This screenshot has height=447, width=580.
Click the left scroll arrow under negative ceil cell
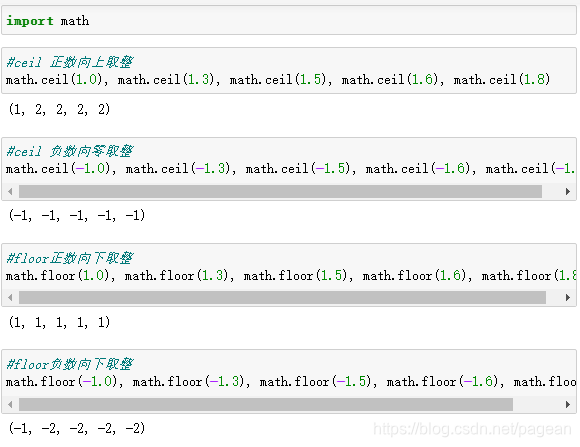tap(10, 192)
